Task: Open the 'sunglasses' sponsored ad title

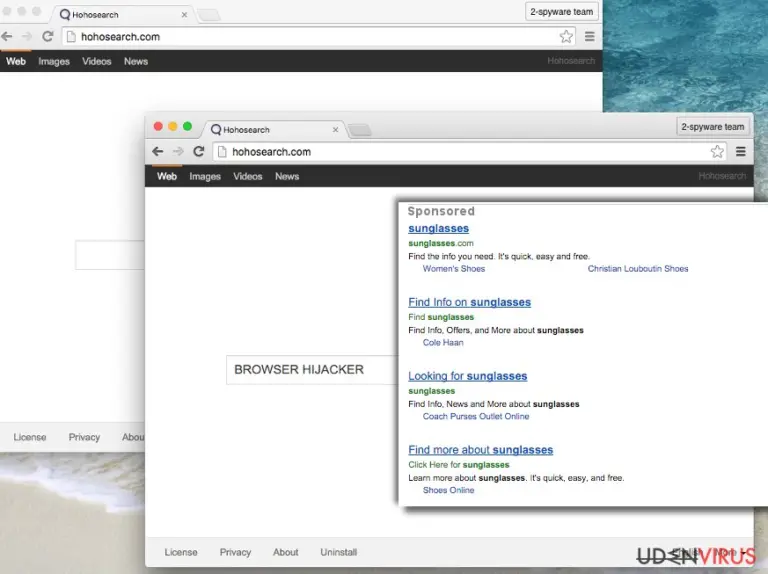Action: pos(438,229)
